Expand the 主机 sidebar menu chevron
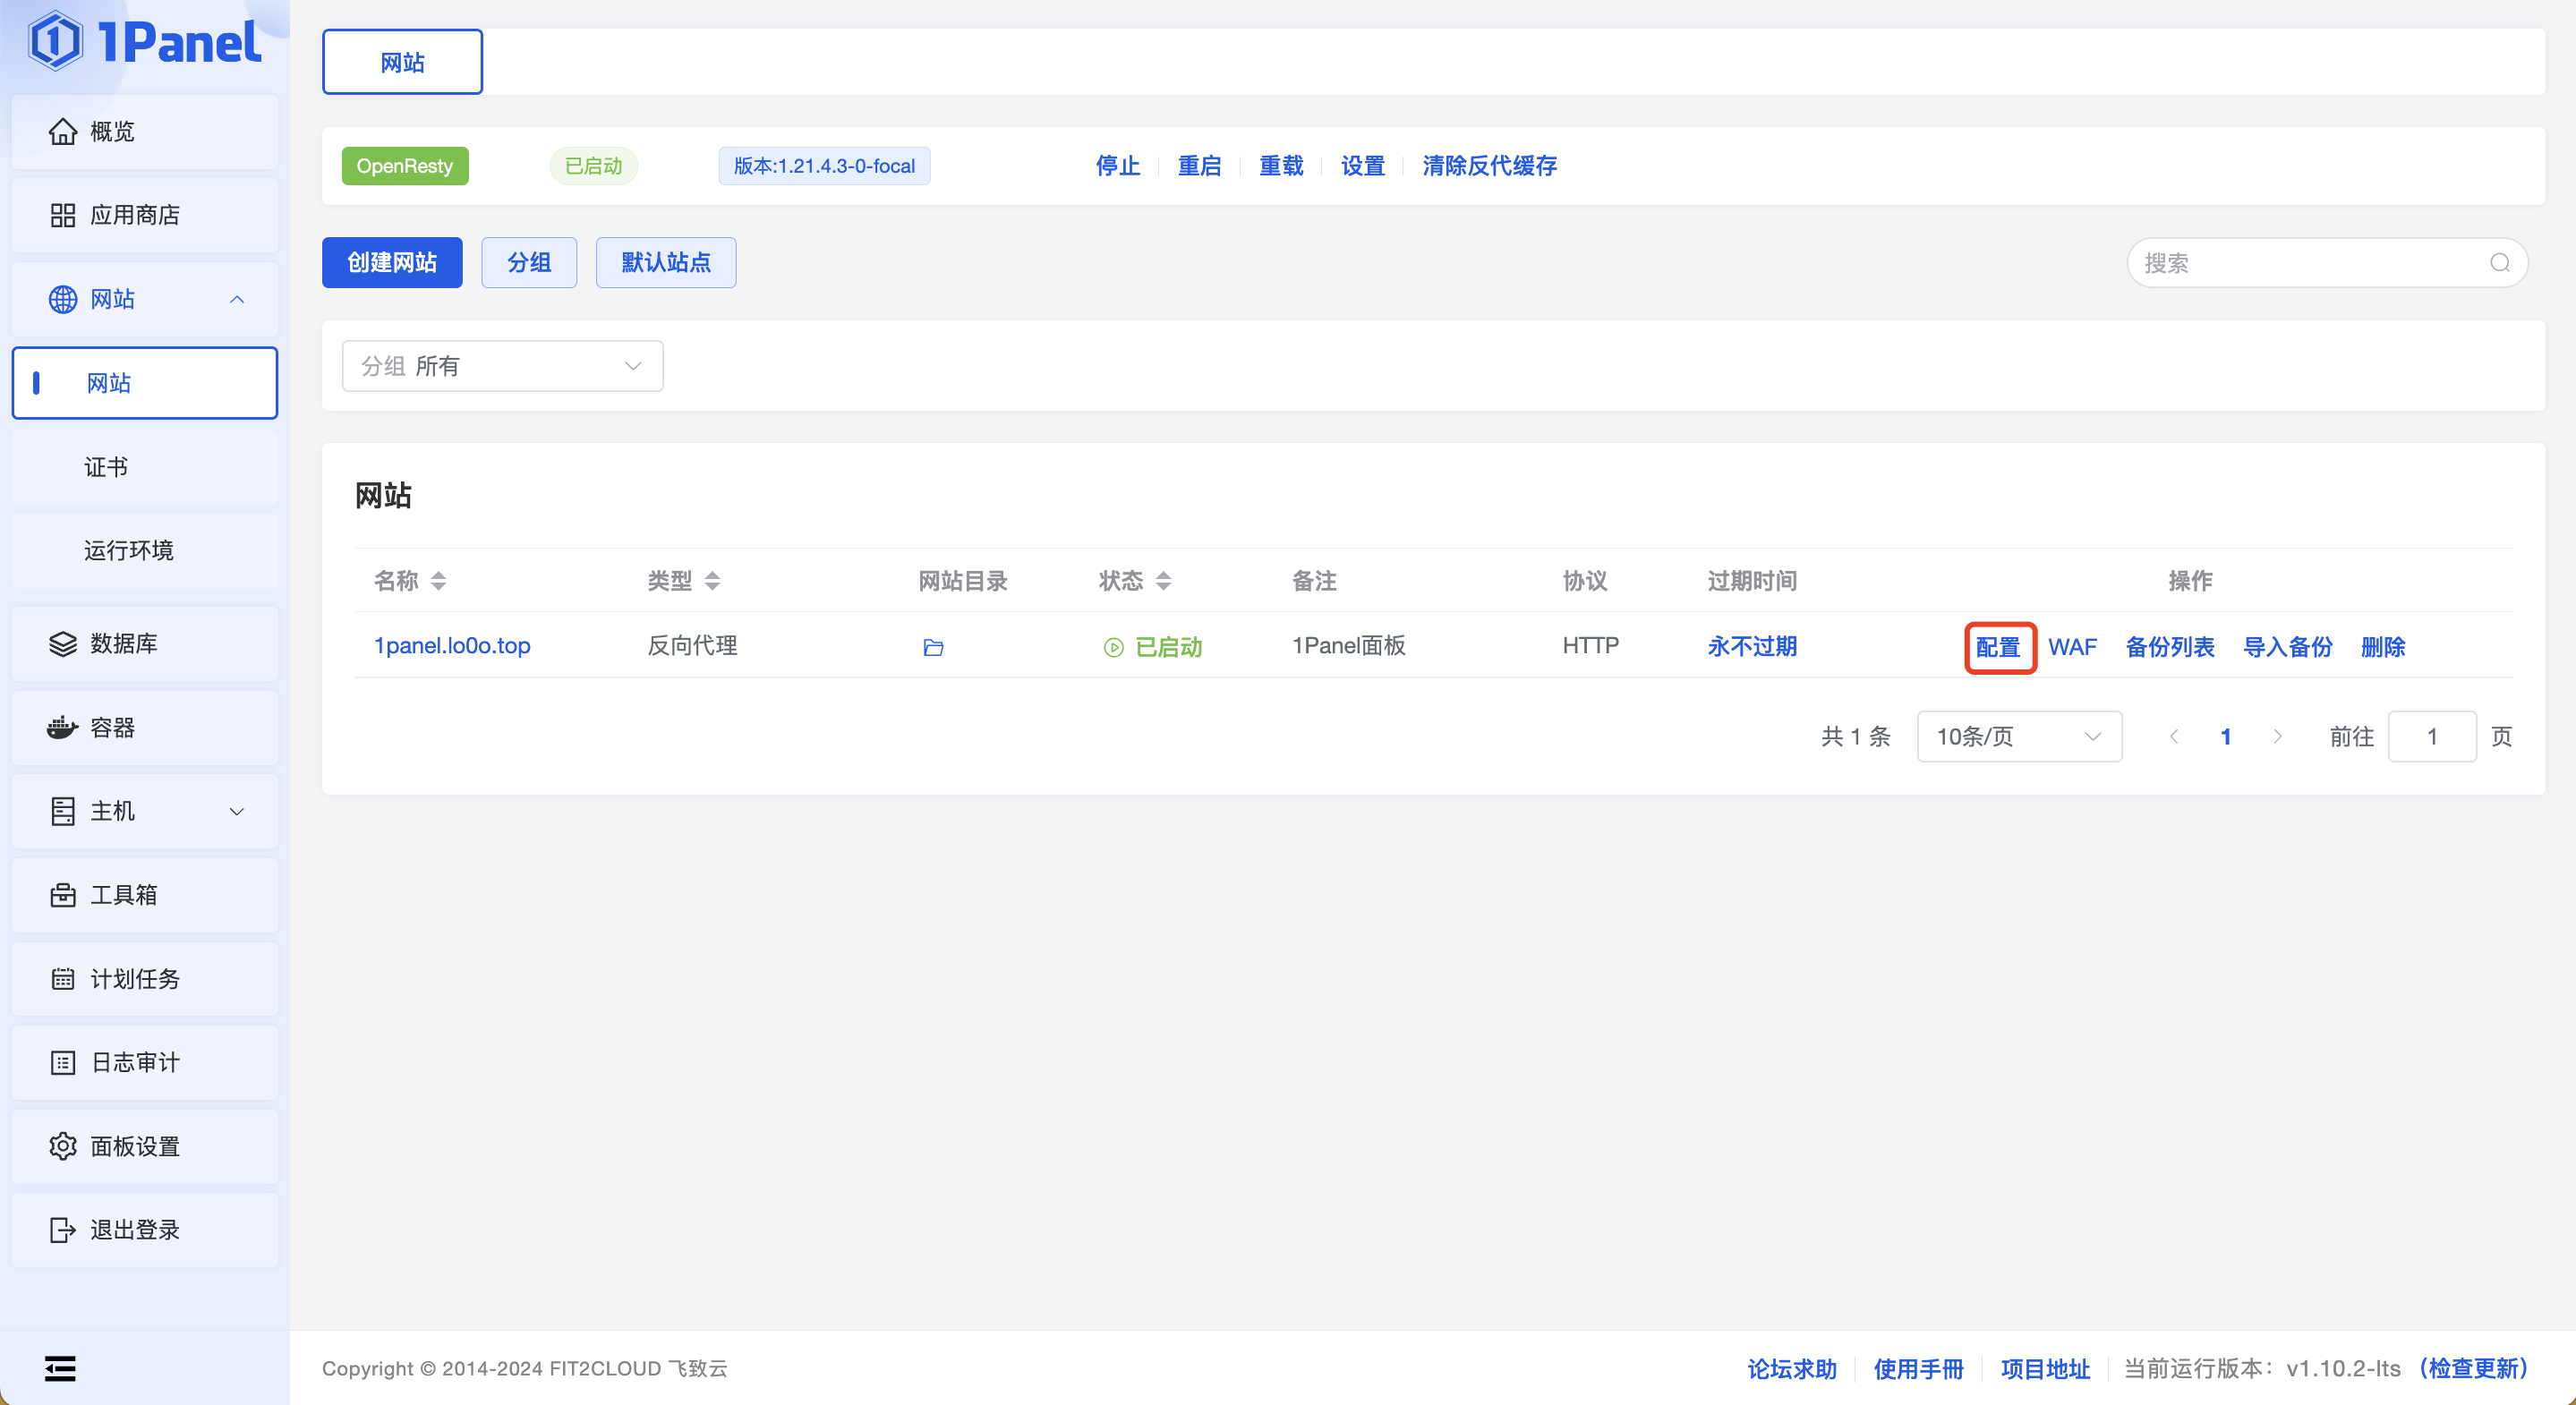Image resolution: width=2576 pixels, height=1405 pixels. coord(237,811)
